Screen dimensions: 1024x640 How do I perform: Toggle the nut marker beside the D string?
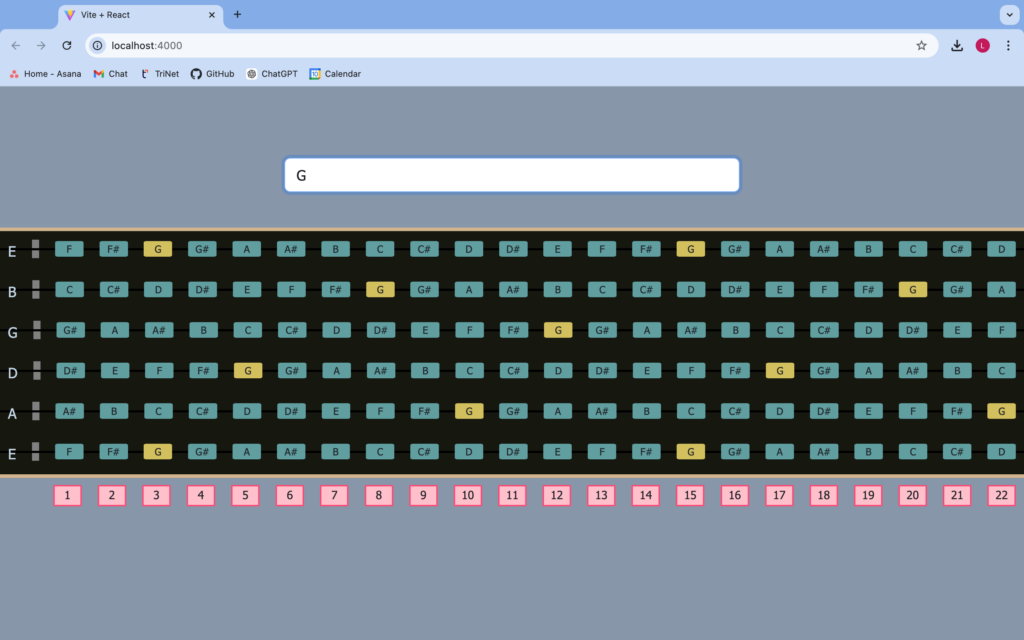(x=36, y=371)
